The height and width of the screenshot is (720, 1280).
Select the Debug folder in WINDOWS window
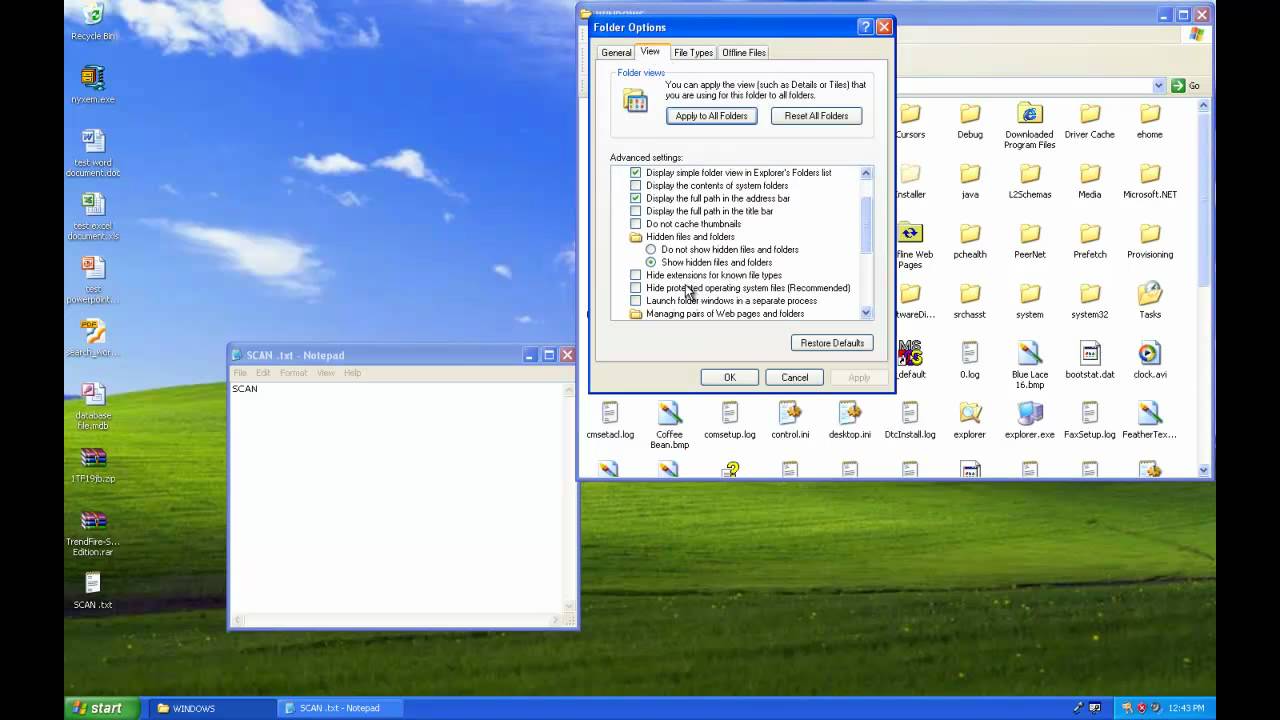[970, 121]
